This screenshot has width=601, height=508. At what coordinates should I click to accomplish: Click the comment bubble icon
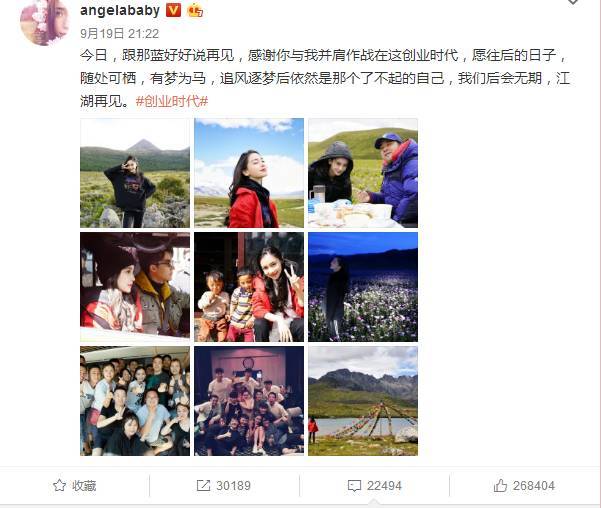354,486
